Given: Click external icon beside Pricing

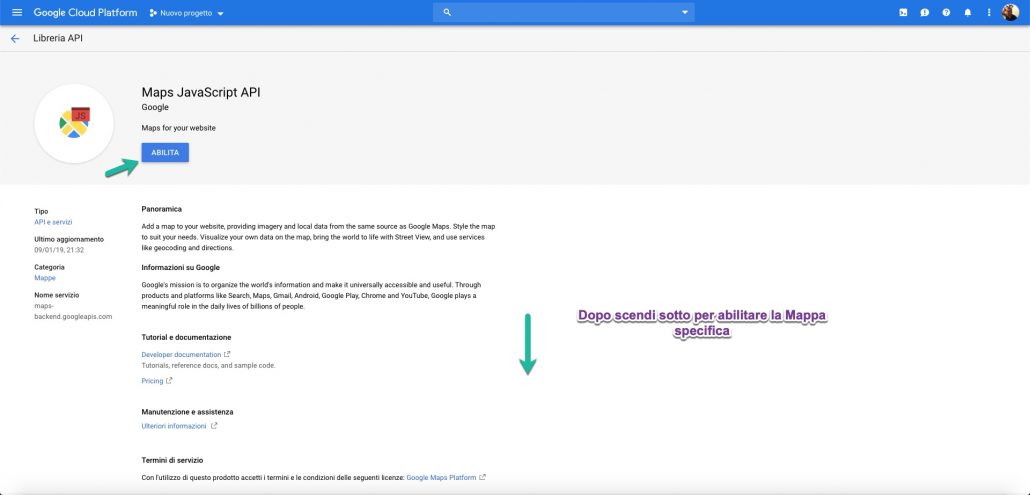Looking at the screenshot, I should pyautogui.click(x=169, y=381).
